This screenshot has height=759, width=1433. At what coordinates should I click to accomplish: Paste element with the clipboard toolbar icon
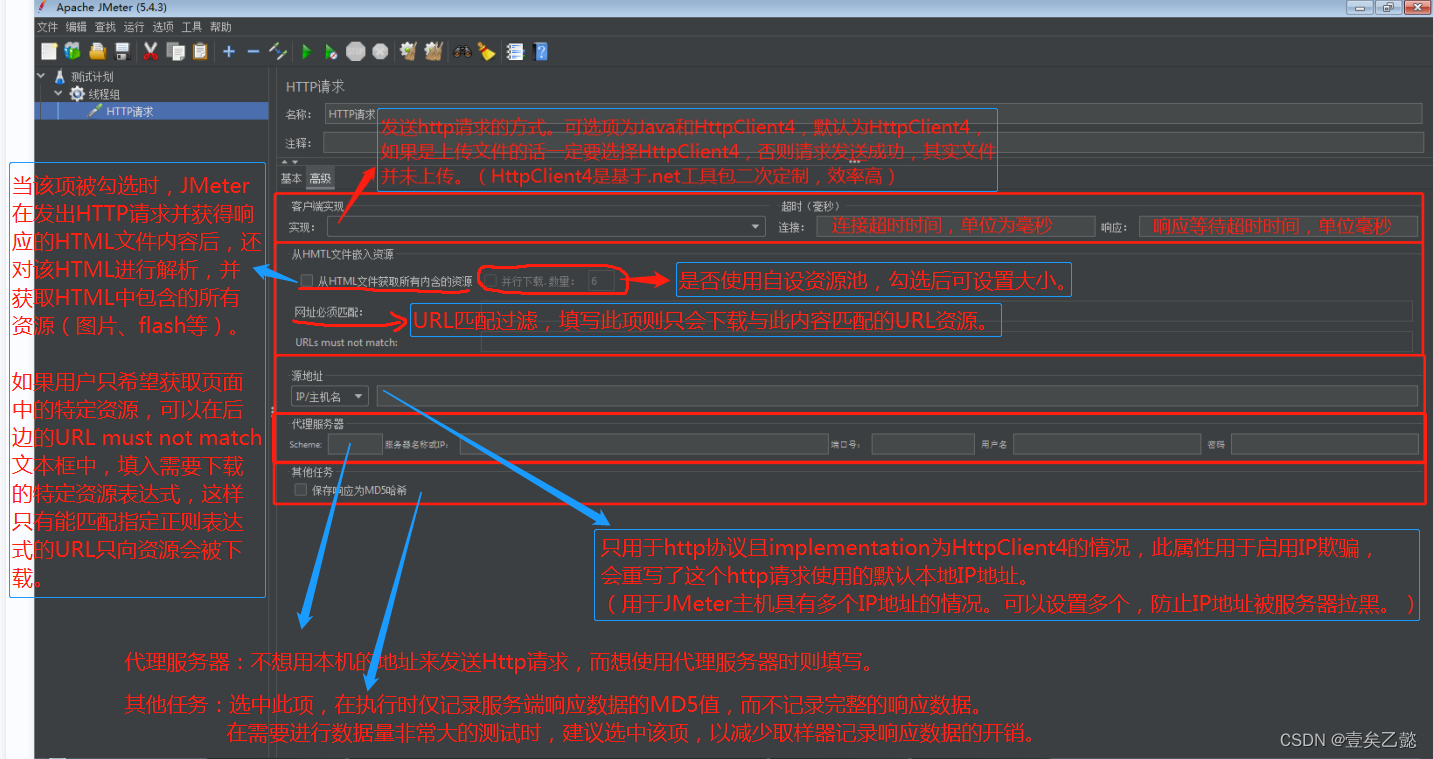(x=199, y=51)
